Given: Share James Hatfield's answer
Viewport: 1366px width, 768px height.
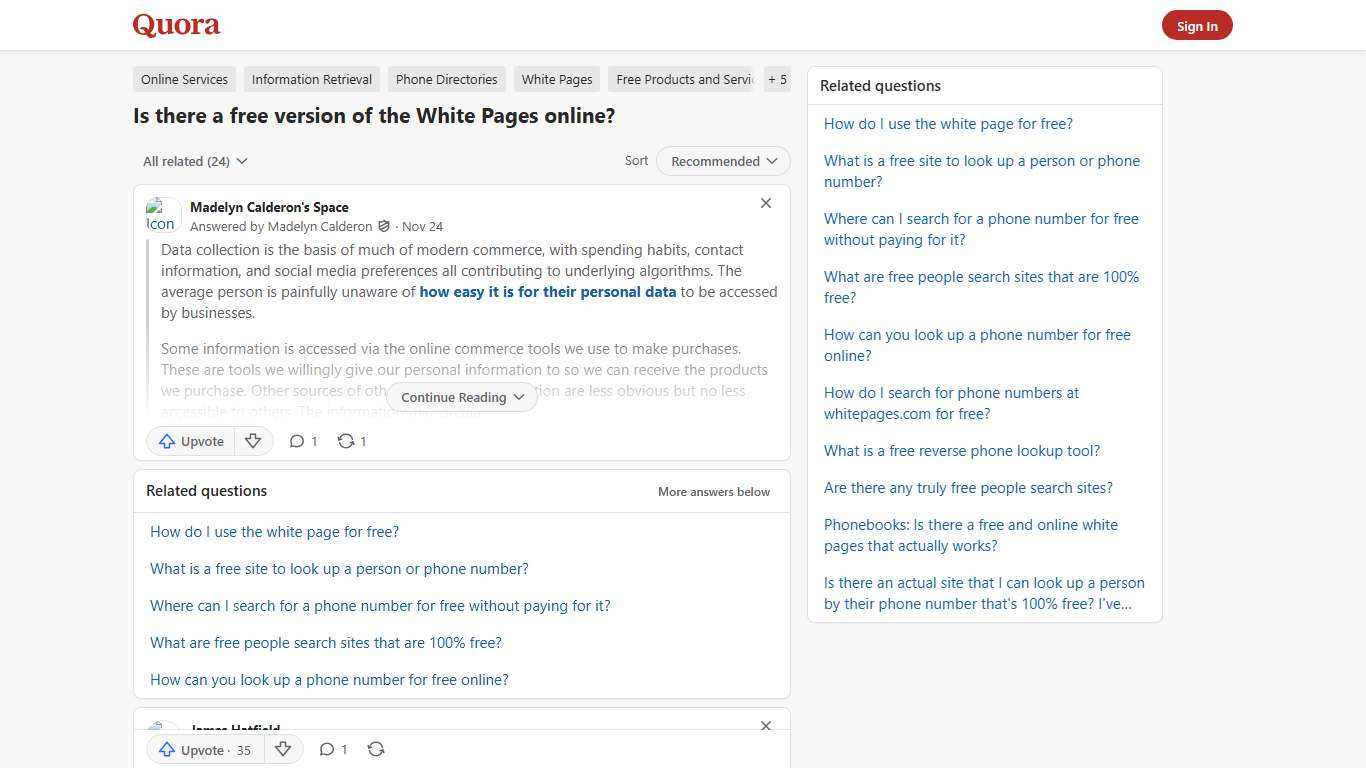Looking at the screenshot, I should click(x=376, y=749).
